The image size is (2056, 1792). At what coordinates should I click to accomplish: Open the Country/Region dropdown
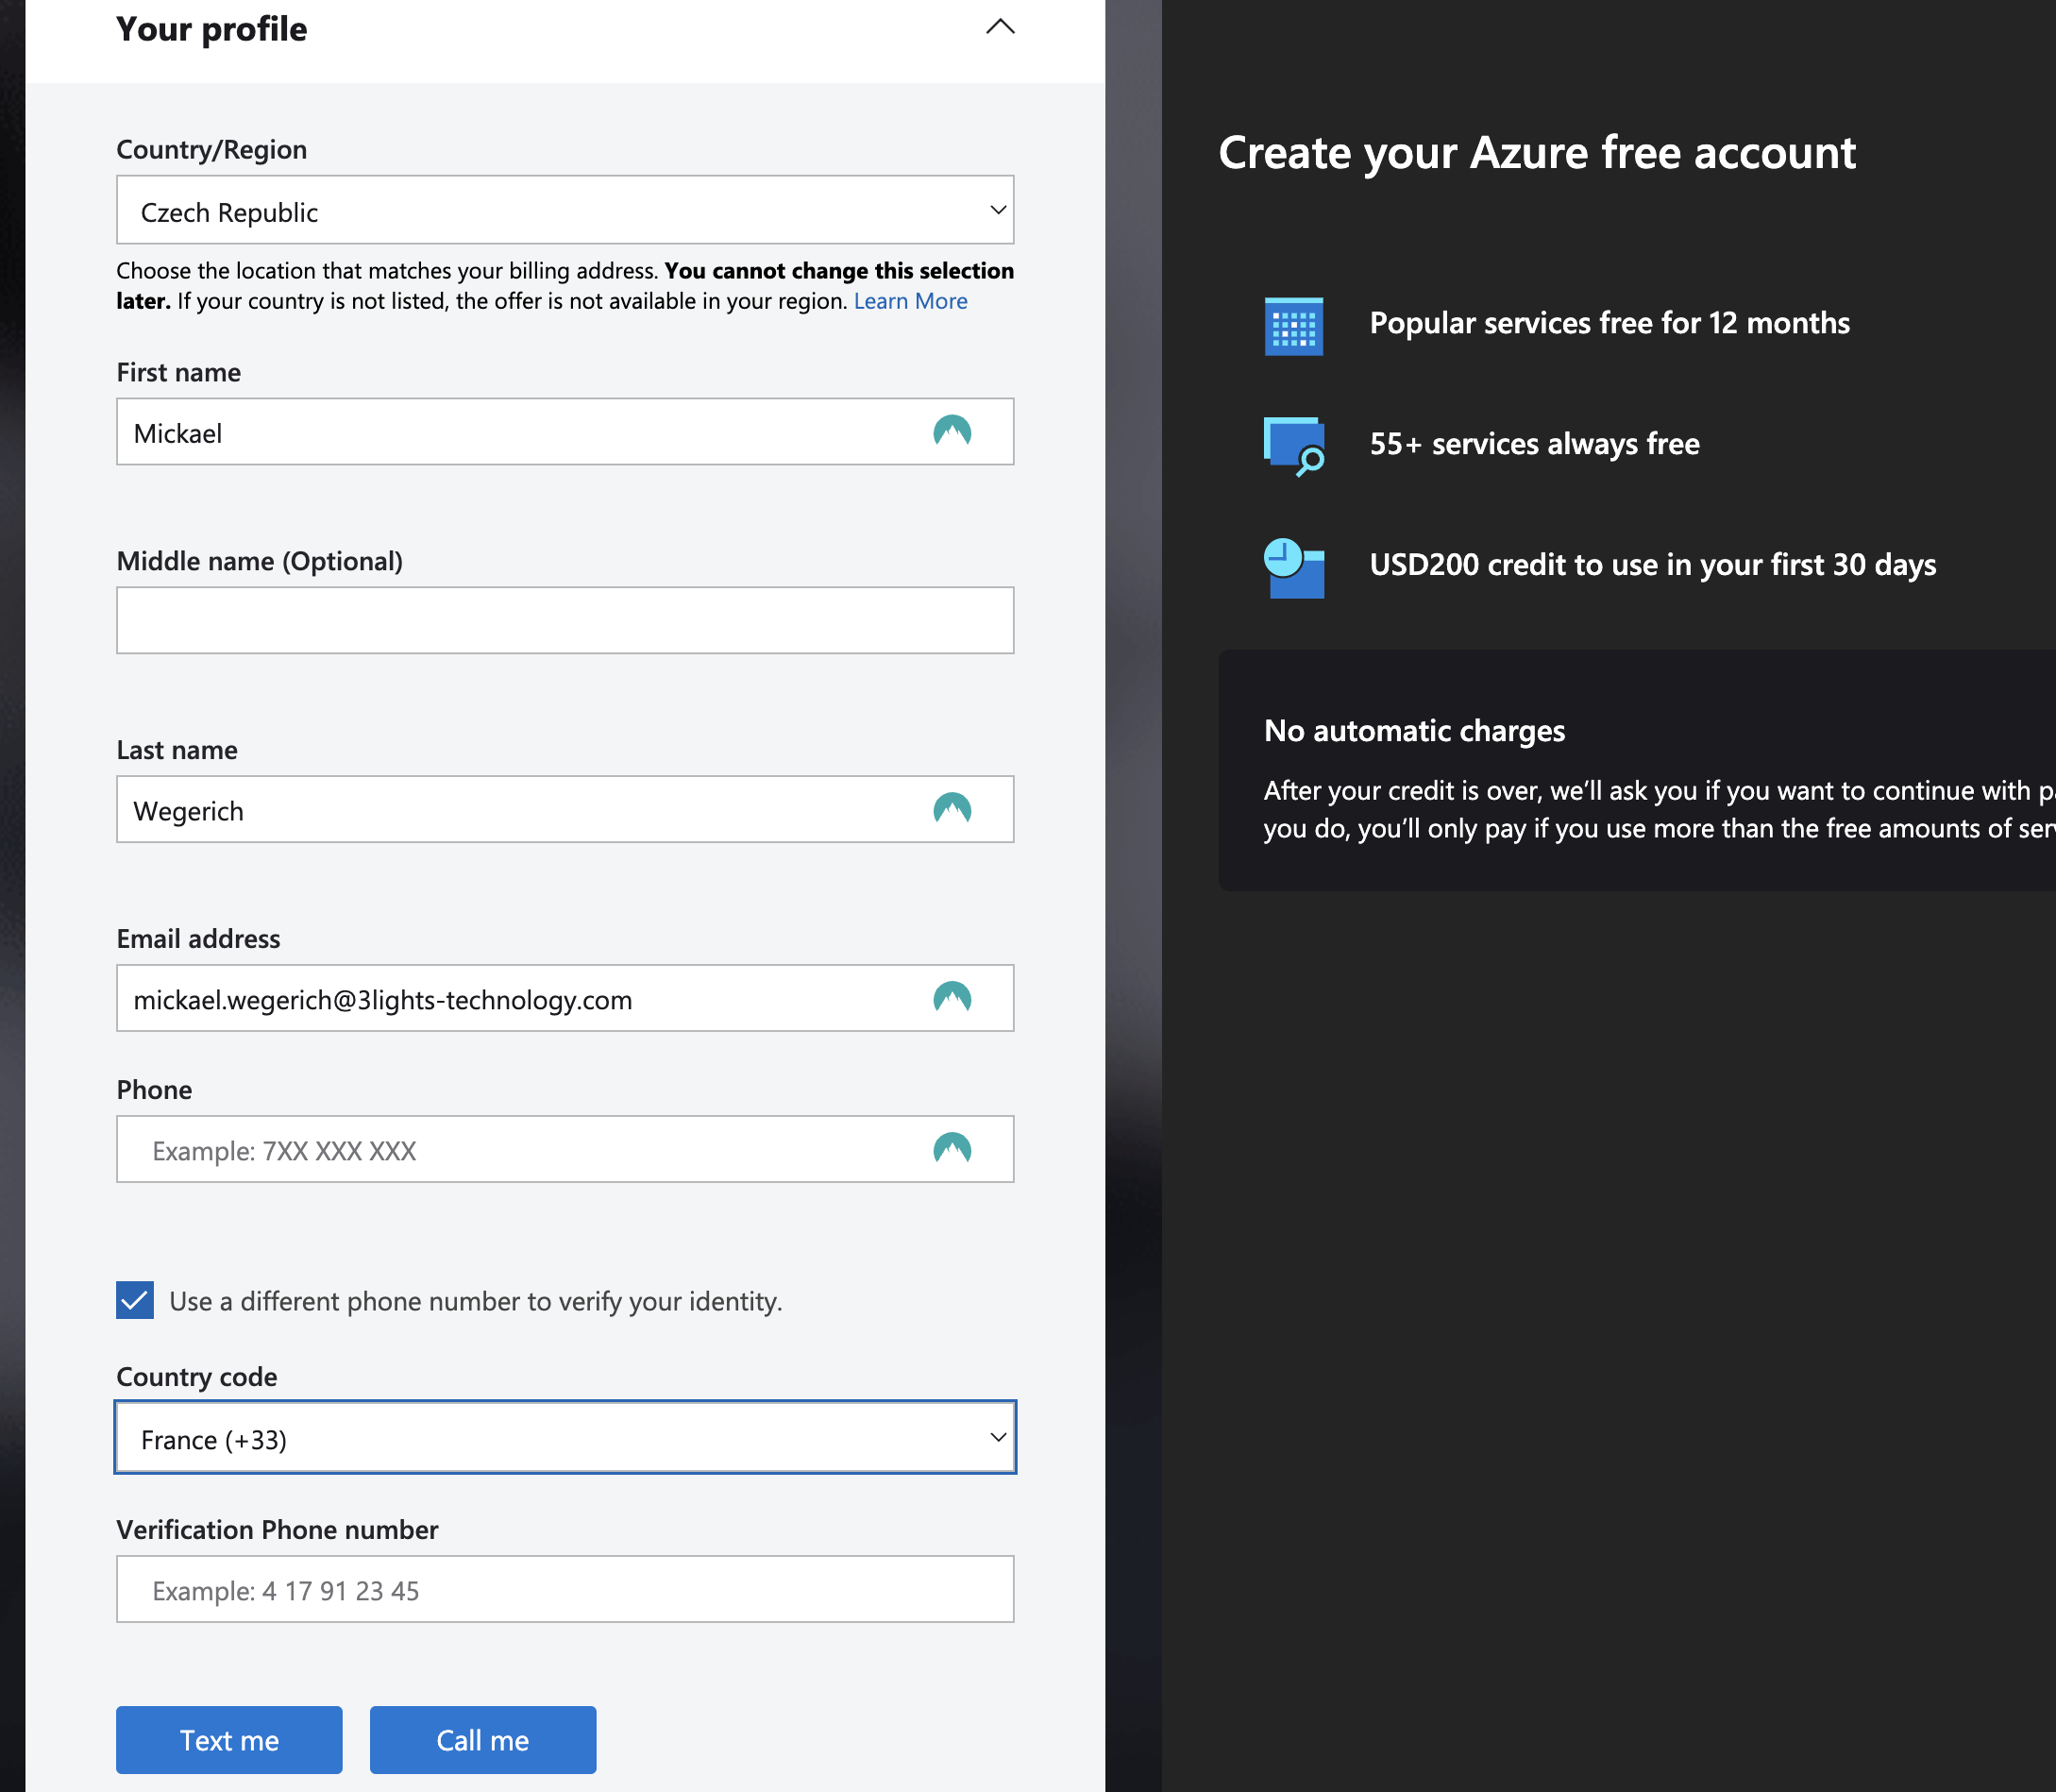pos(565,210)
